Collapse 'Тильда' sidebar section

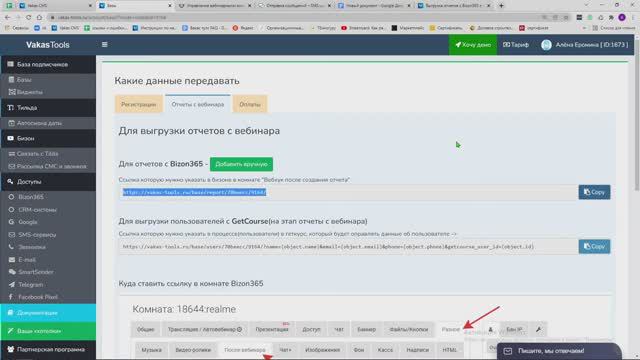coord(48,108)
